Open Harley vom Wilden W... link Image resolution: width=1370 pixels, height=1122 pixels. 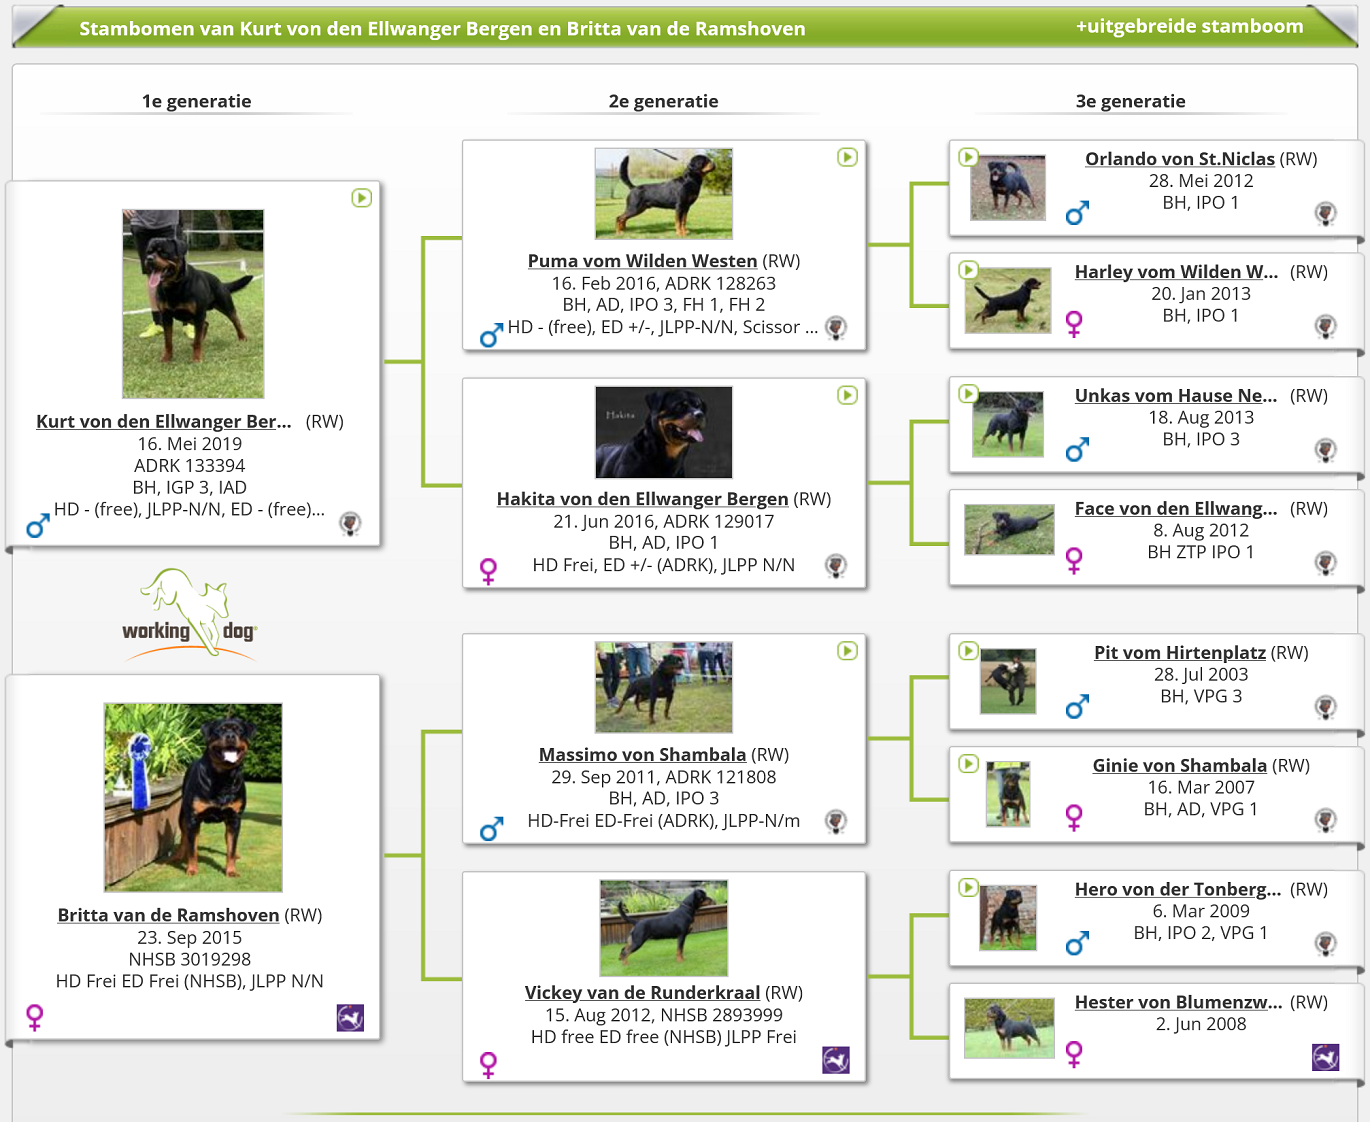[x=1176, y=272]
